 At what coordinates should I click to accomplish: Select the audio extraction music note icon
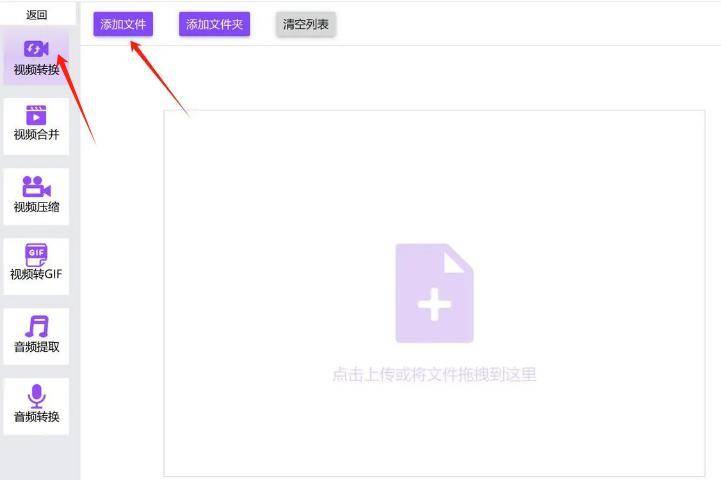pyautogui.click(x=36, y=327)
